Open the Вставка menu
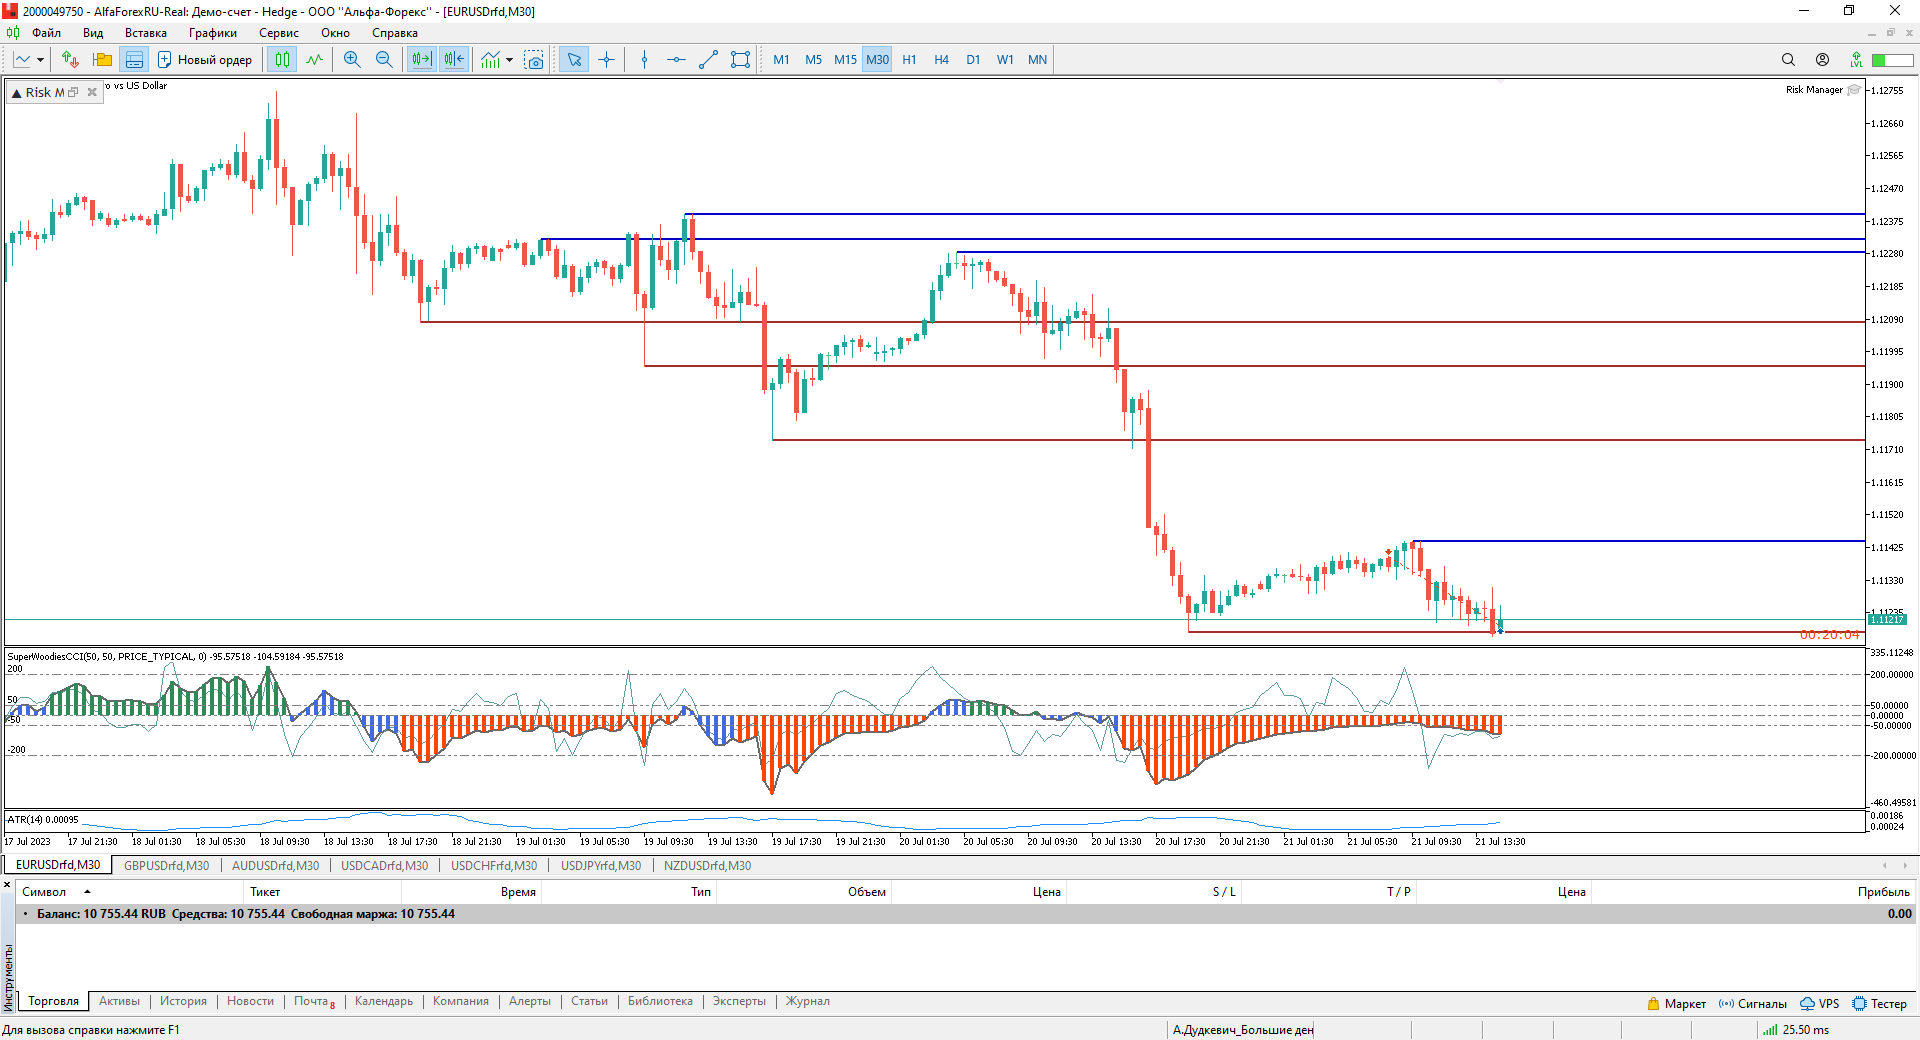1920x1040 pixels. (146, 33)
